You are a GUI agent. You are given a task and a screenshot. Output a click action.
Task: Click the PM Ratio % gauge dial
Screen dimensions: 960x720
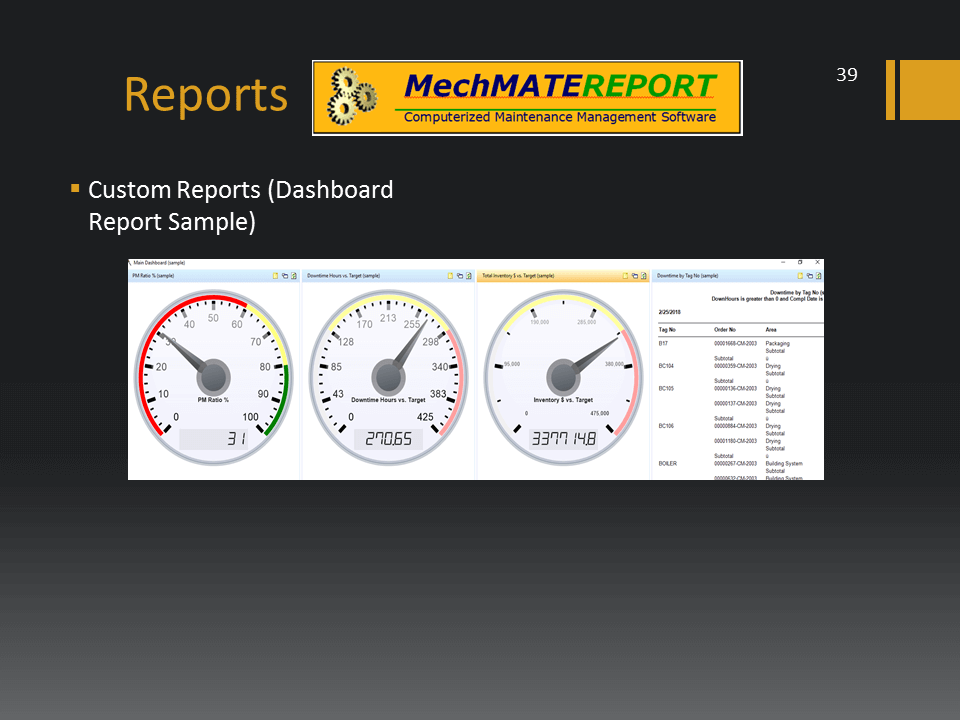pos(213,377)
